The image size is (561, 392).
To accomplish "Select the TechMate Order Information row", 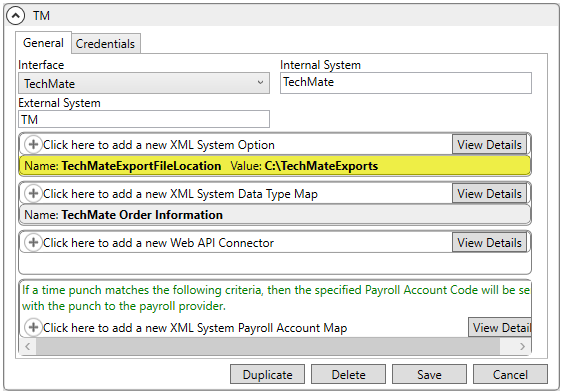I will [x=275, y=215].
